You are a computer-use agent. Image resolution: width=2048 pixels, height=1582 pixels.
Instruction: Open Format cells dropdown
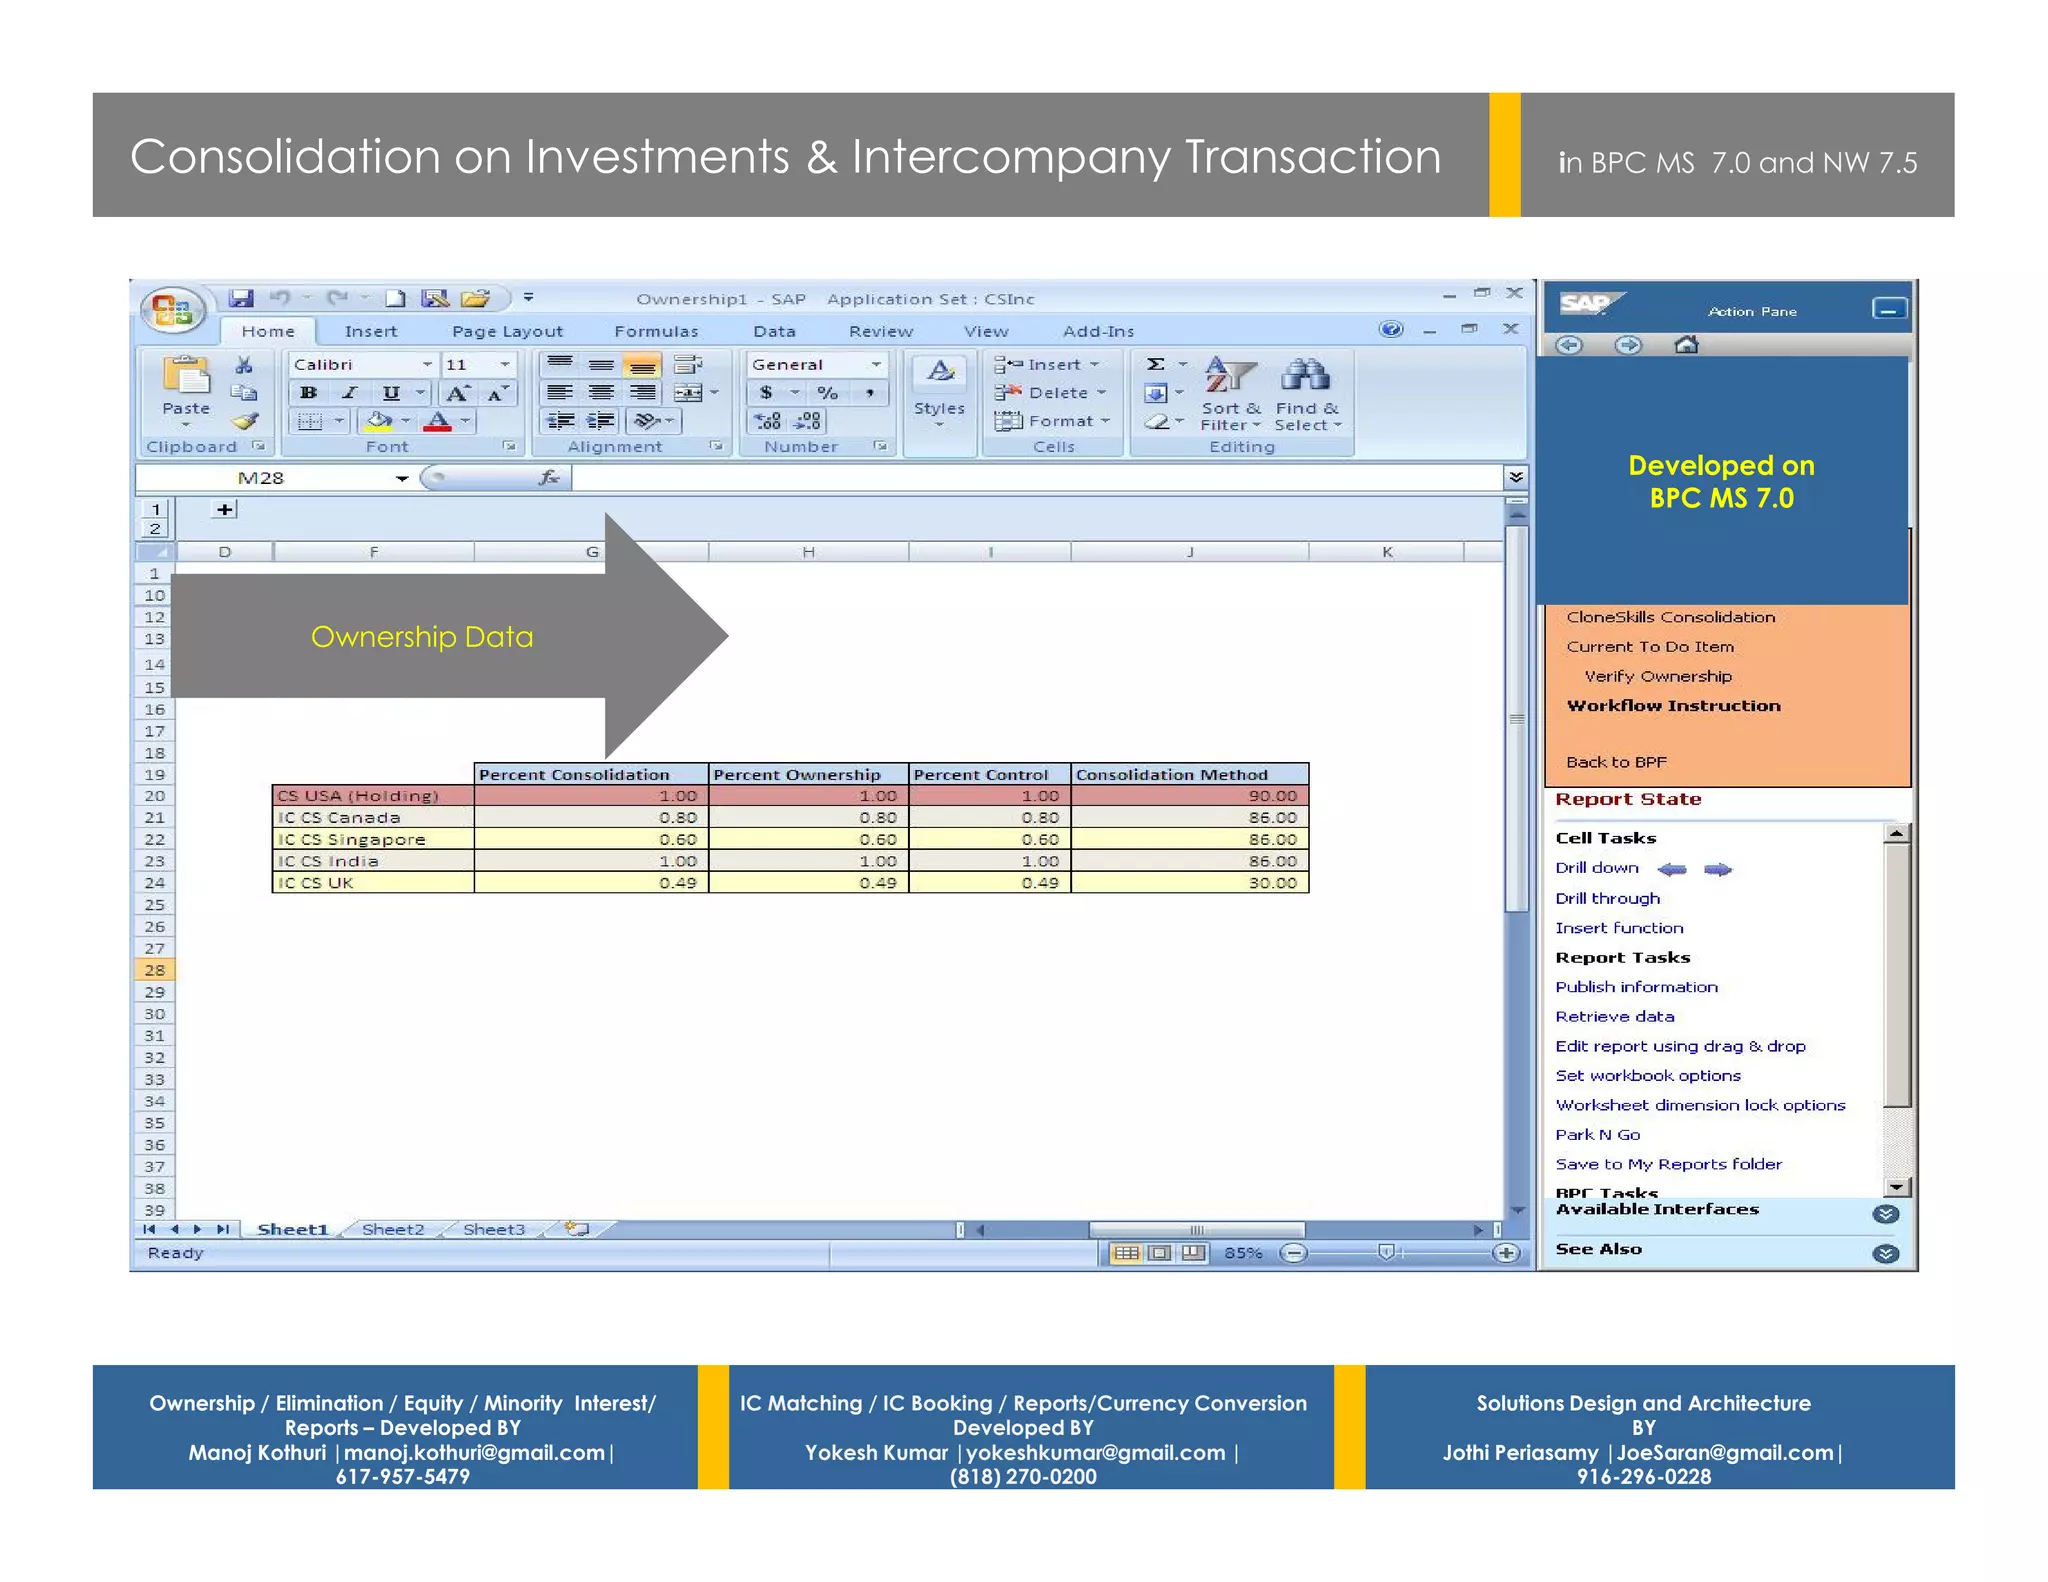tap(1052, 421)
